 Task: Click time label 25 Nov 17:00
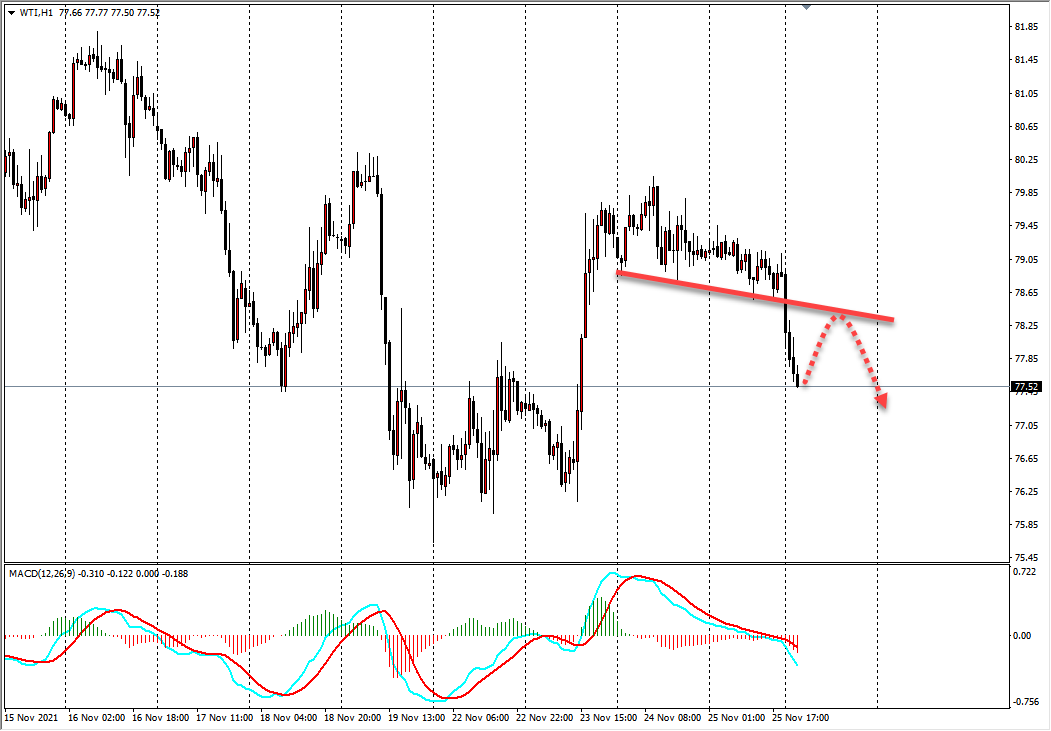(800, 718)
